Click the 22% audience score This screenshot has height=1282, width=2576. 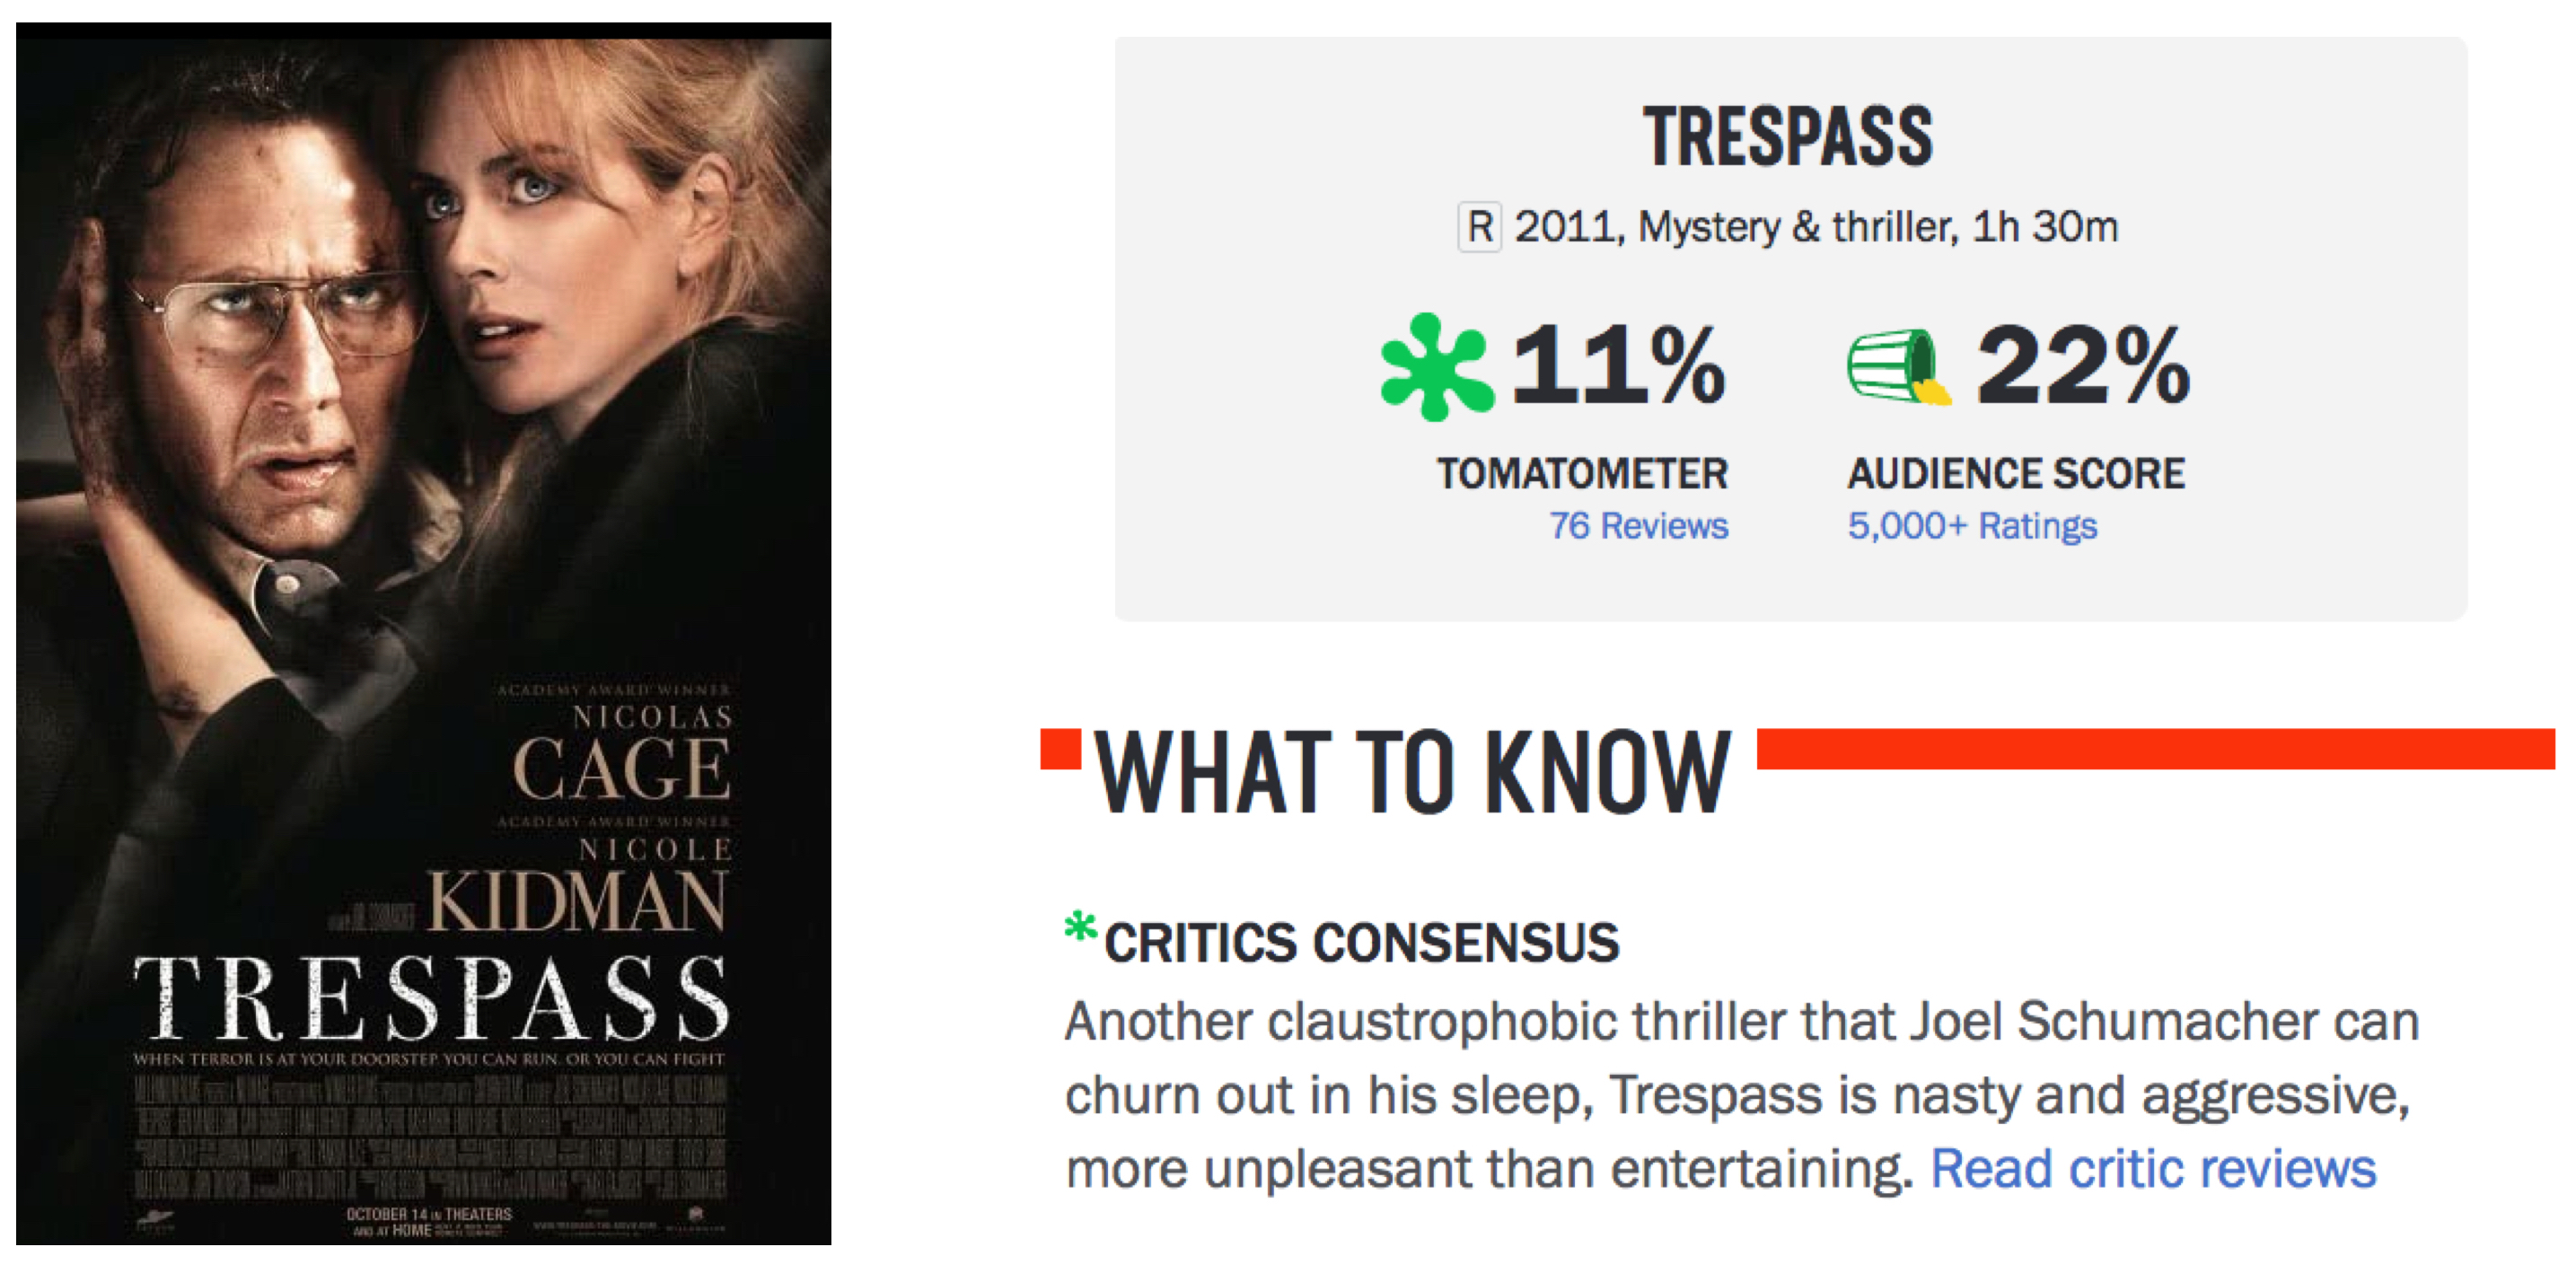pyautogui.click(x=2083, y=365)
